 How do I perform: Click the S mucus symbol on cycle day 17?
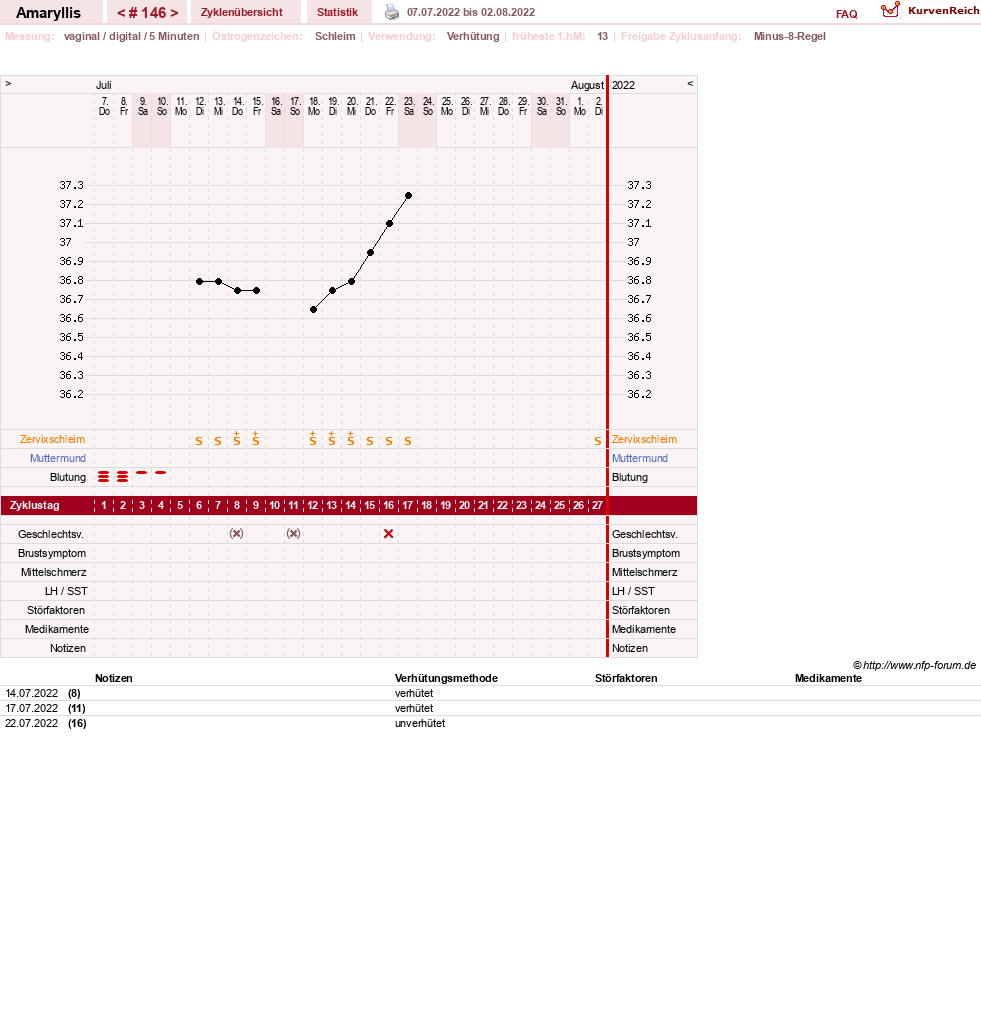click(x=408, y=441)
